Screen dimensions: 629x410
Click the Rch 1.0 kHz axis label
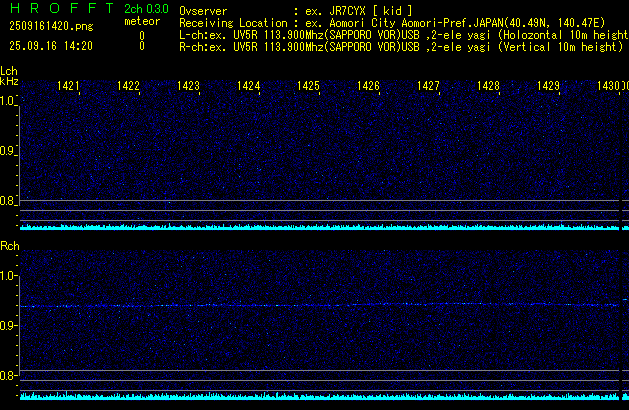[8, 276]
